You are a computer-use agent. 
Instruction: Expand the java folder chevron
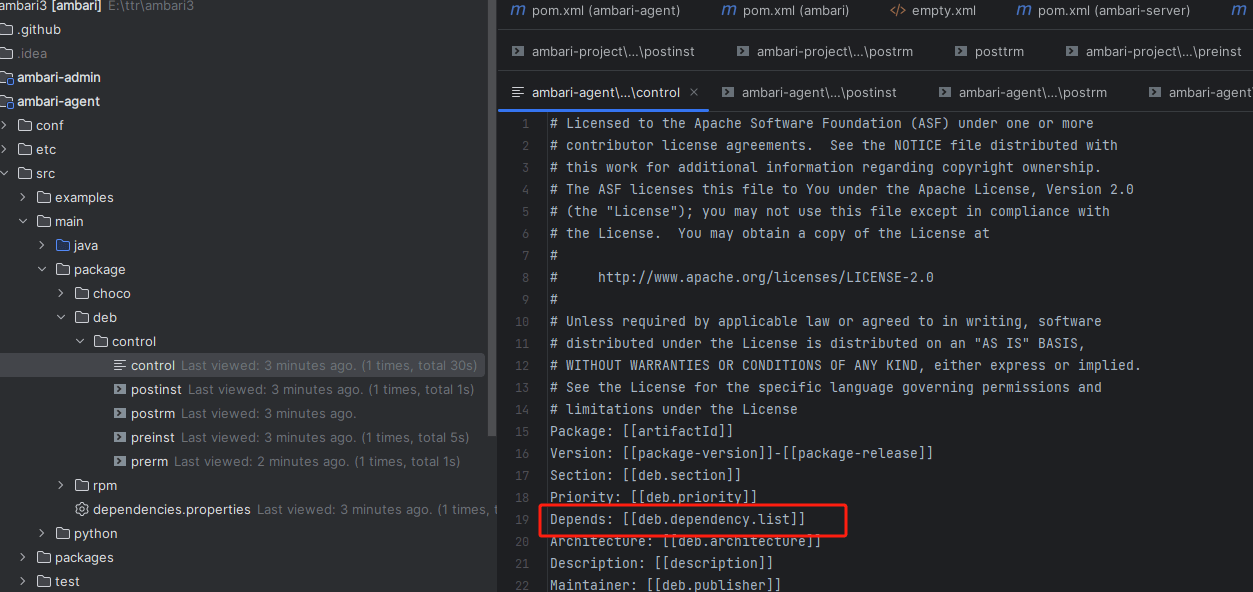click(42, 245)
